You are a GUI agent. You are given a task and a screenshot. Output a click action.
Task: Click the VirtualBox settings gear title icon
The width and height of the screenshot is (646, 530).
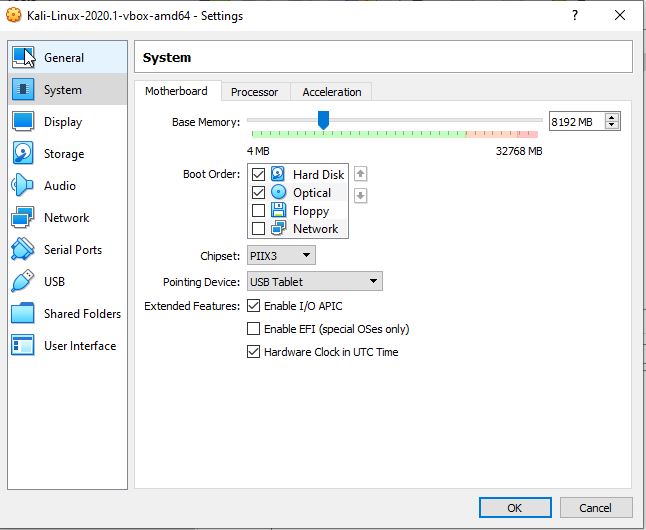[14, 15]
